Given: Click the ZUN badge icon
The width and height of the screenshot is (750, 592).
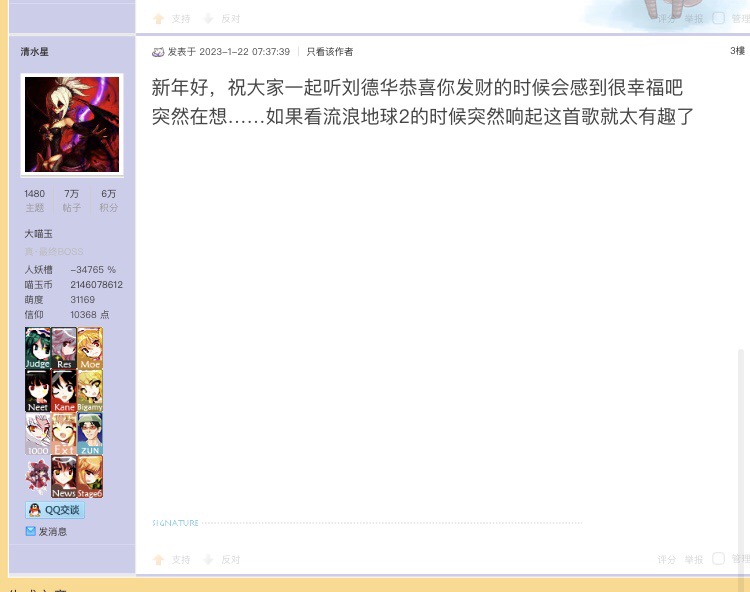Looking at the screenshot, I should pyautogui.click(x=90, y=435).
